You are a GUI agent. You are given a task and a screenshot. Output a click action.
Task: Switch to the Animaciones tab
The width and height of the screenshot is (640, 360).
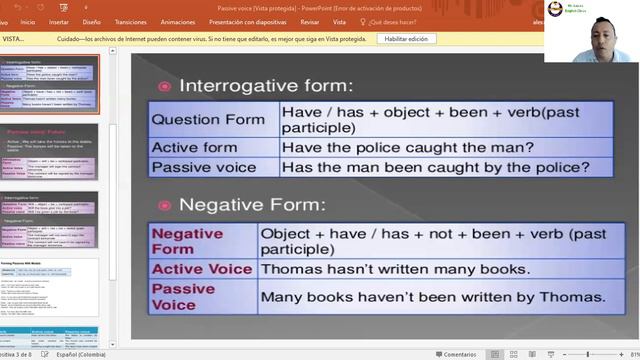coord(178,22)
